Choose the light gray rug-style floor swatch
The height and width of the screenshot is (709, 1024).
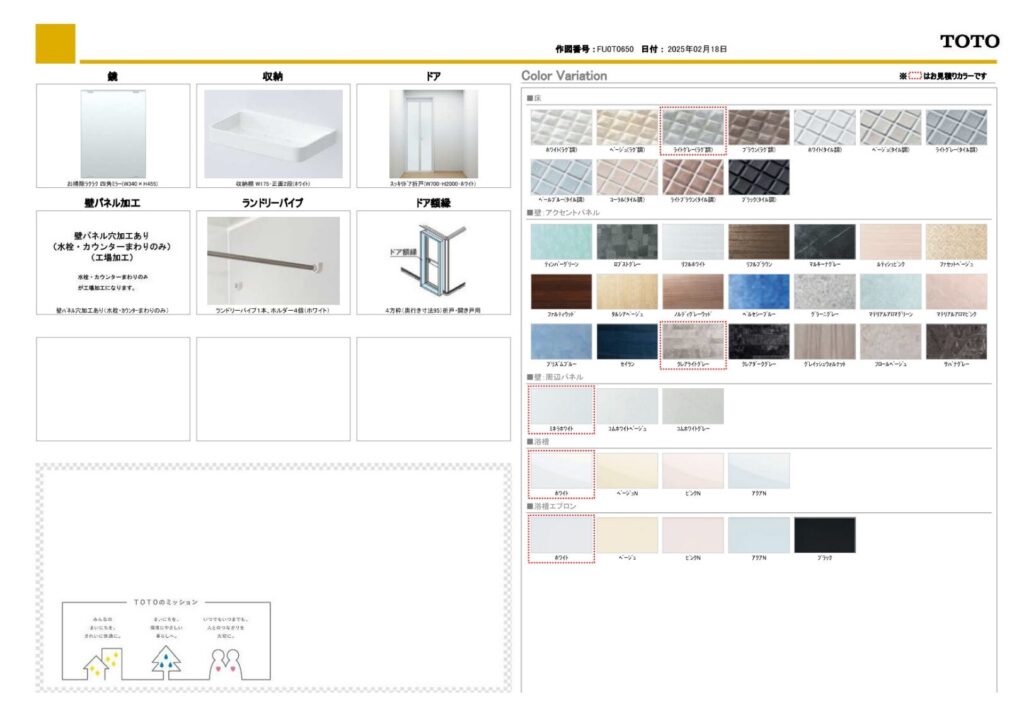click(x=692, y=127)
